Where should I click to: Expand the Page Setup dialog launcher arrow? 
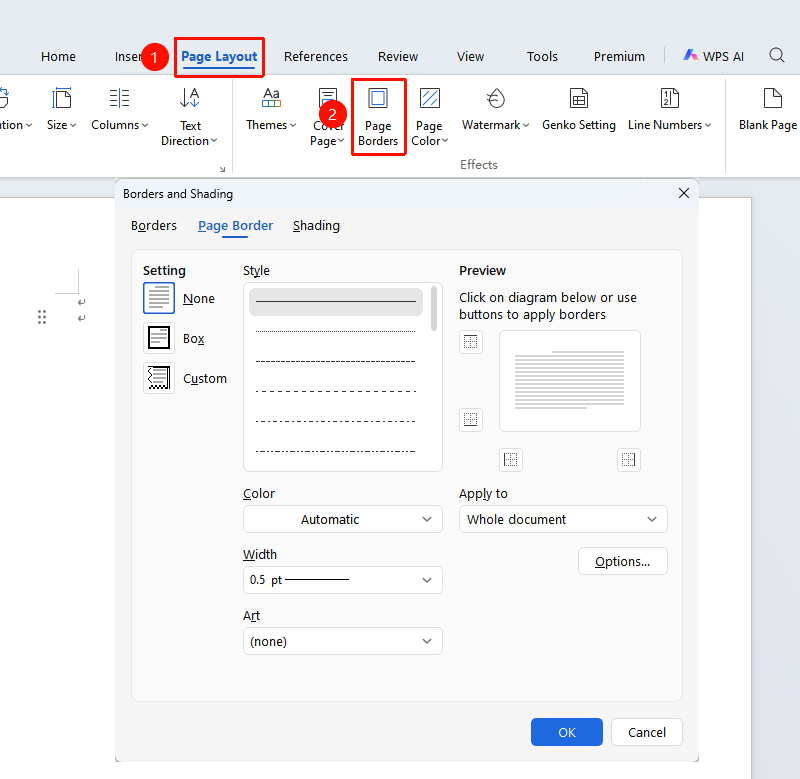coord(222,169)
